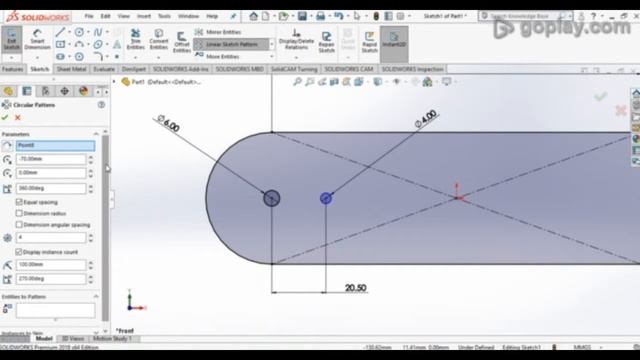Select the Sketch Fillet tool
The height and width of the screenshot is (360, 640).
click(98, 56)
